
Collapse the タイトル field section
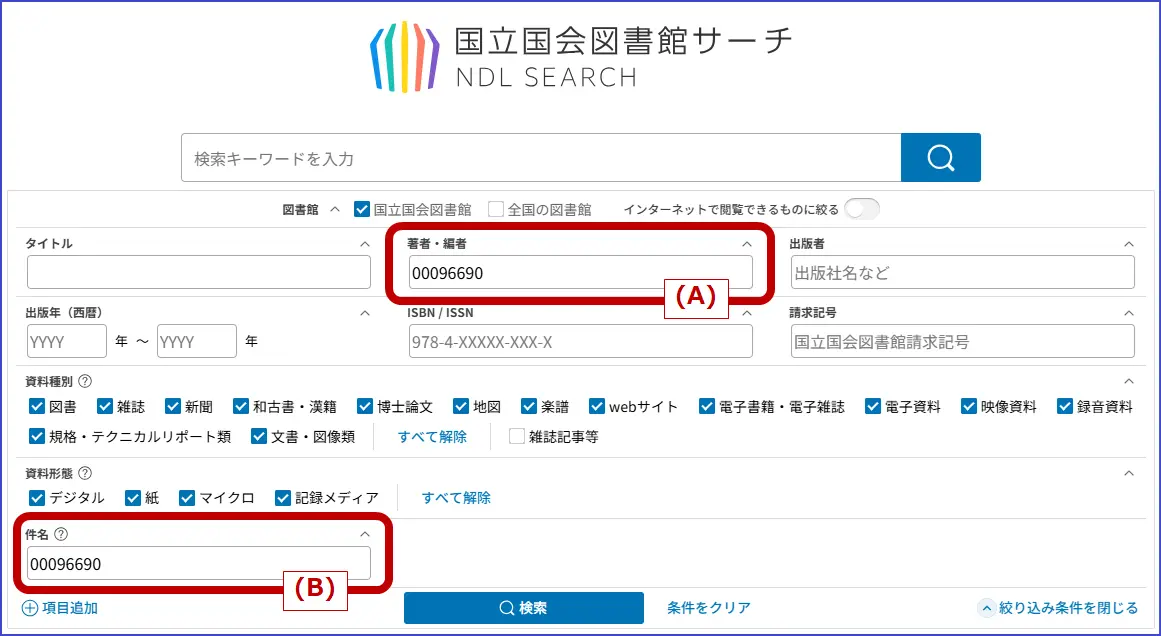[x=364, y=244]
